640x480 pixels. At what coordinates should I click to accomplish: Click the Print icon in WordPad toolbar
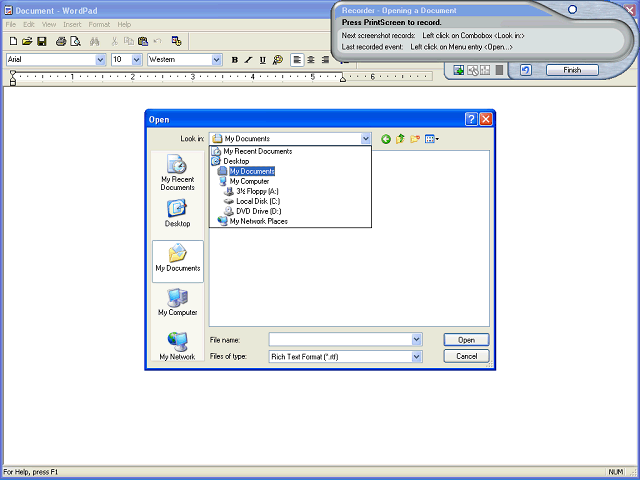click(61, 41)
